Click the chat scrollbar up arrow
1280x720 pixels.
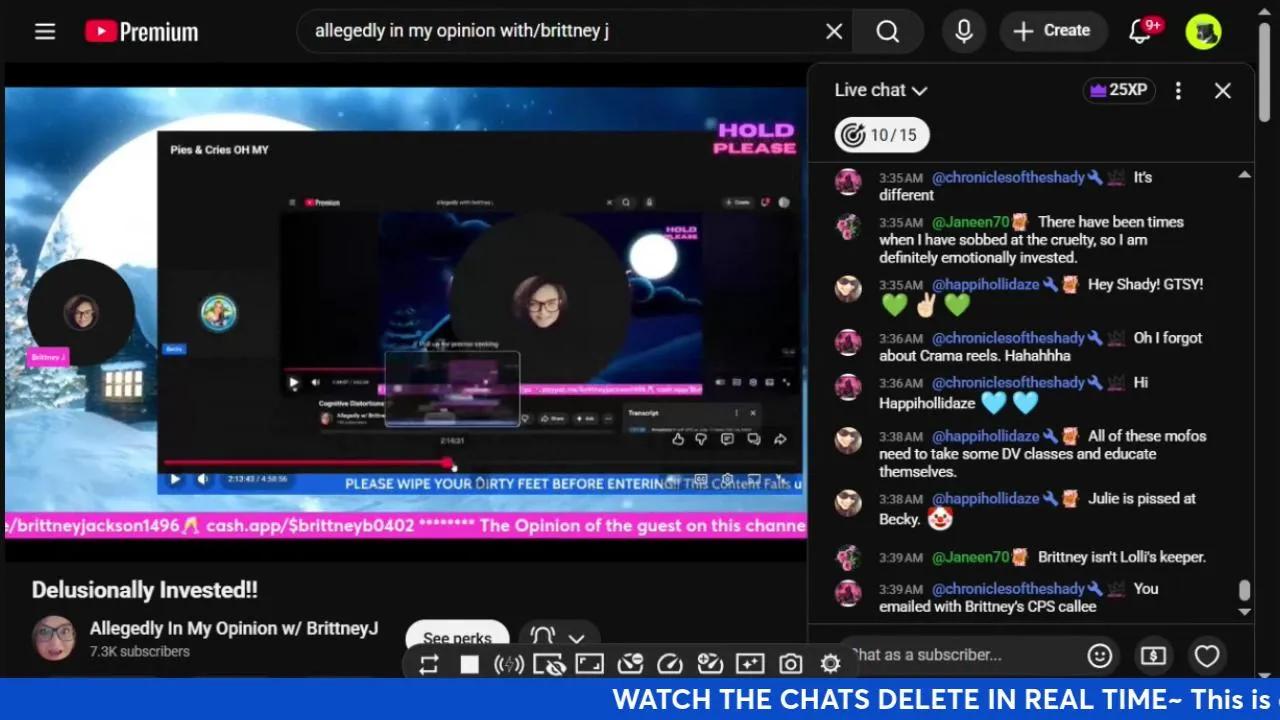coord(1244,175)
